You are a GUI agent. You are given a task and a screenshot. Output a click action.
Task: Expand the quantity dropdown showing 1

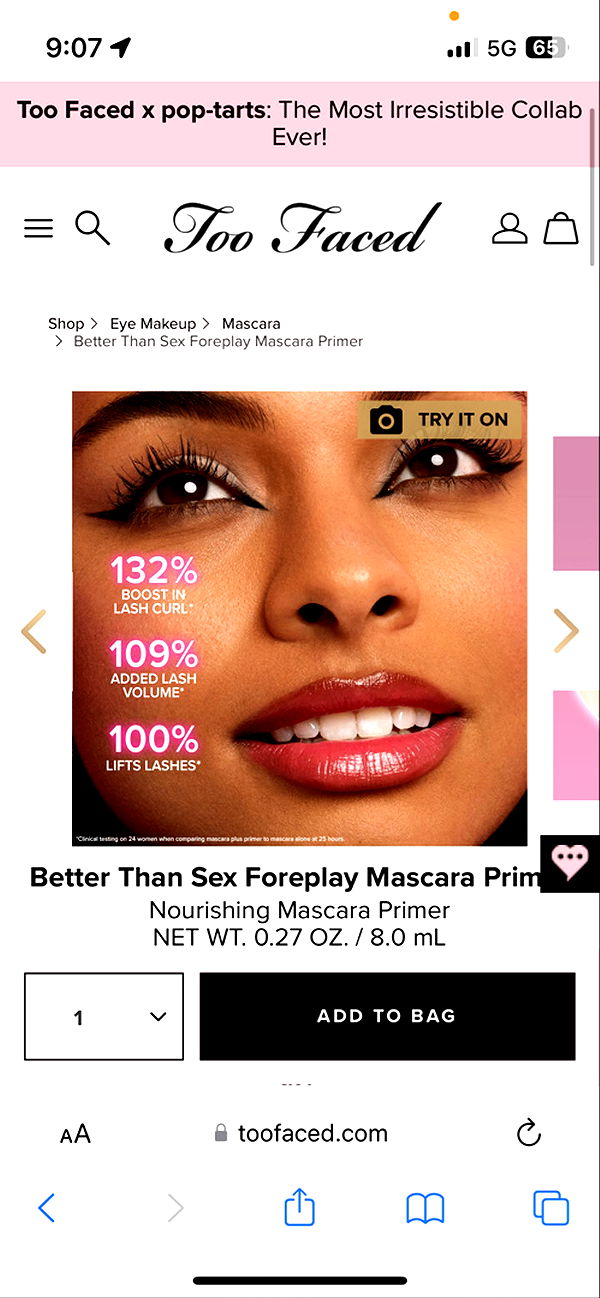coord(104,1016)
